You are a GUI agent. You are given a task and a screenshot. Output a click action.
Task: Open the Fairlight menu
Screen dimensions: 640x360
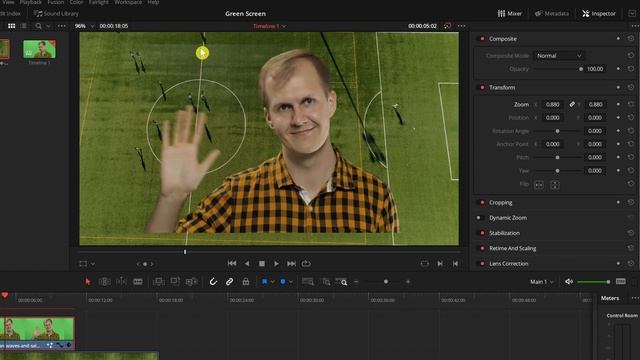[99, 2]
